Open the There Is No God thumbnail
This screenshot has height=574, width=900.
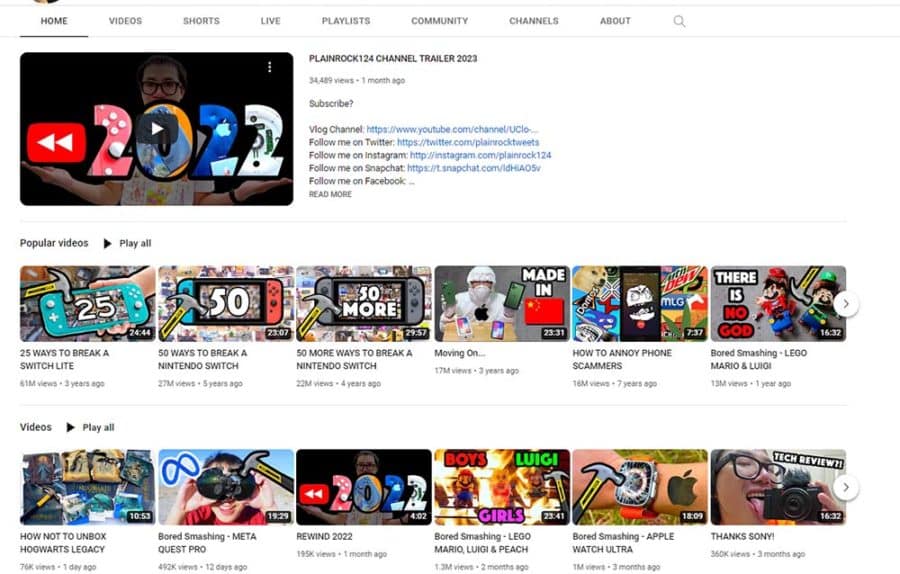coord(778,304)
